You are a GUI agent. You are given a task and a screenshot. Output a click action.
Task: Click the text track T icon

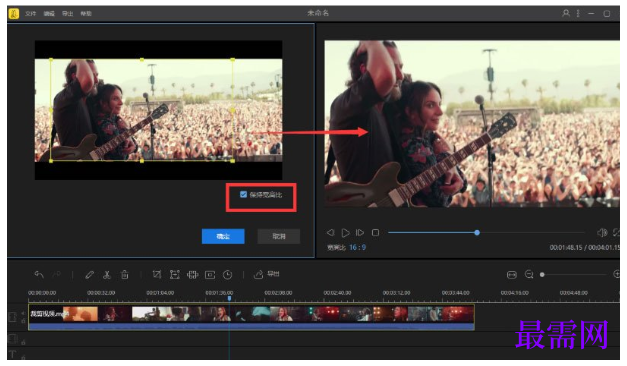(x=12, y=354)
